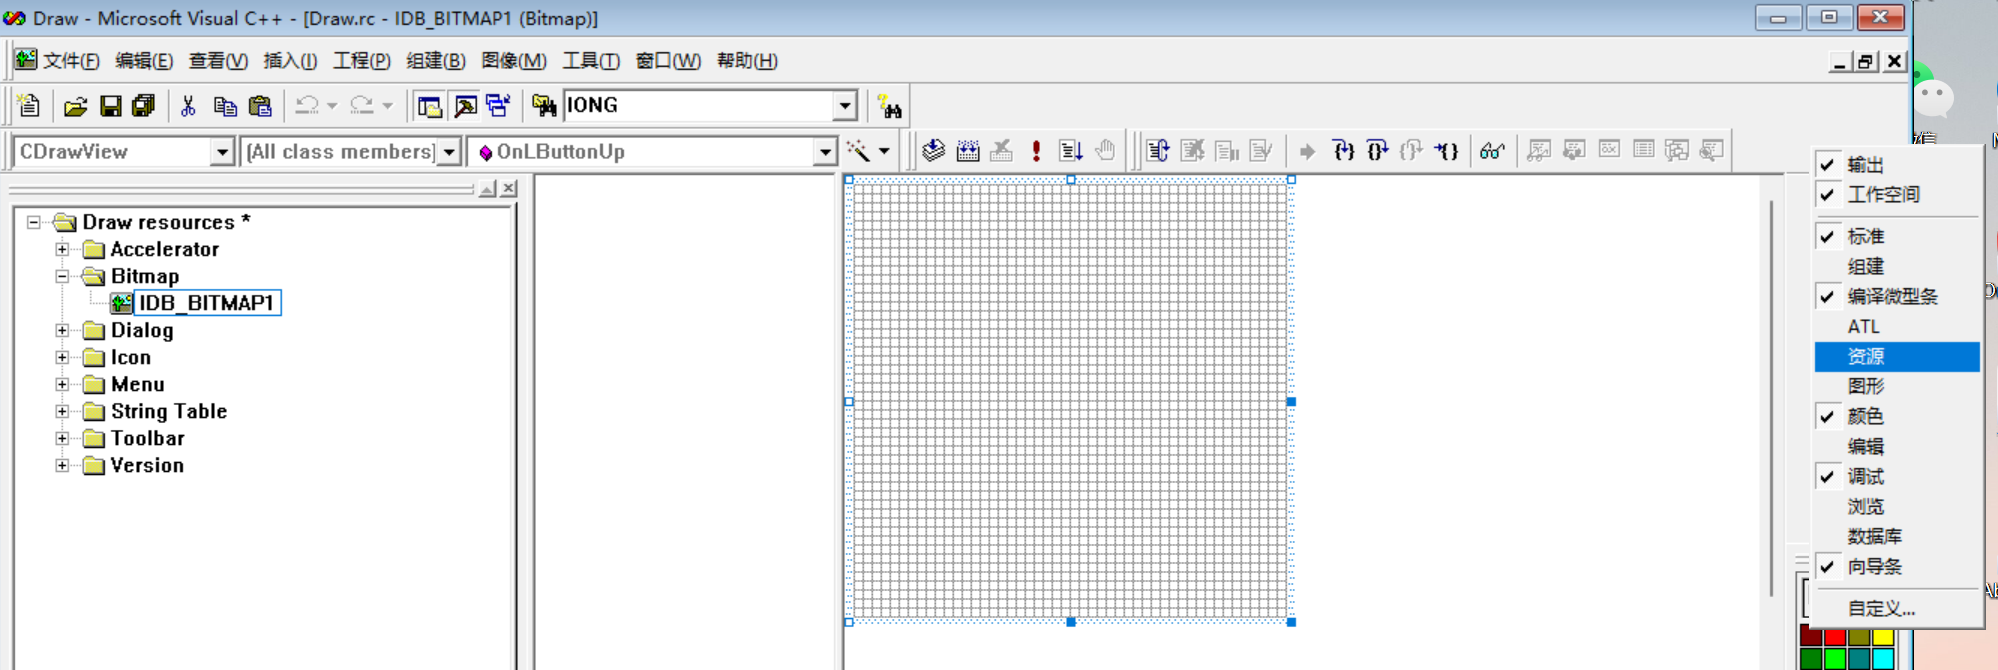
Task: Click the Open file icon
Action: (x=76, y=105)
